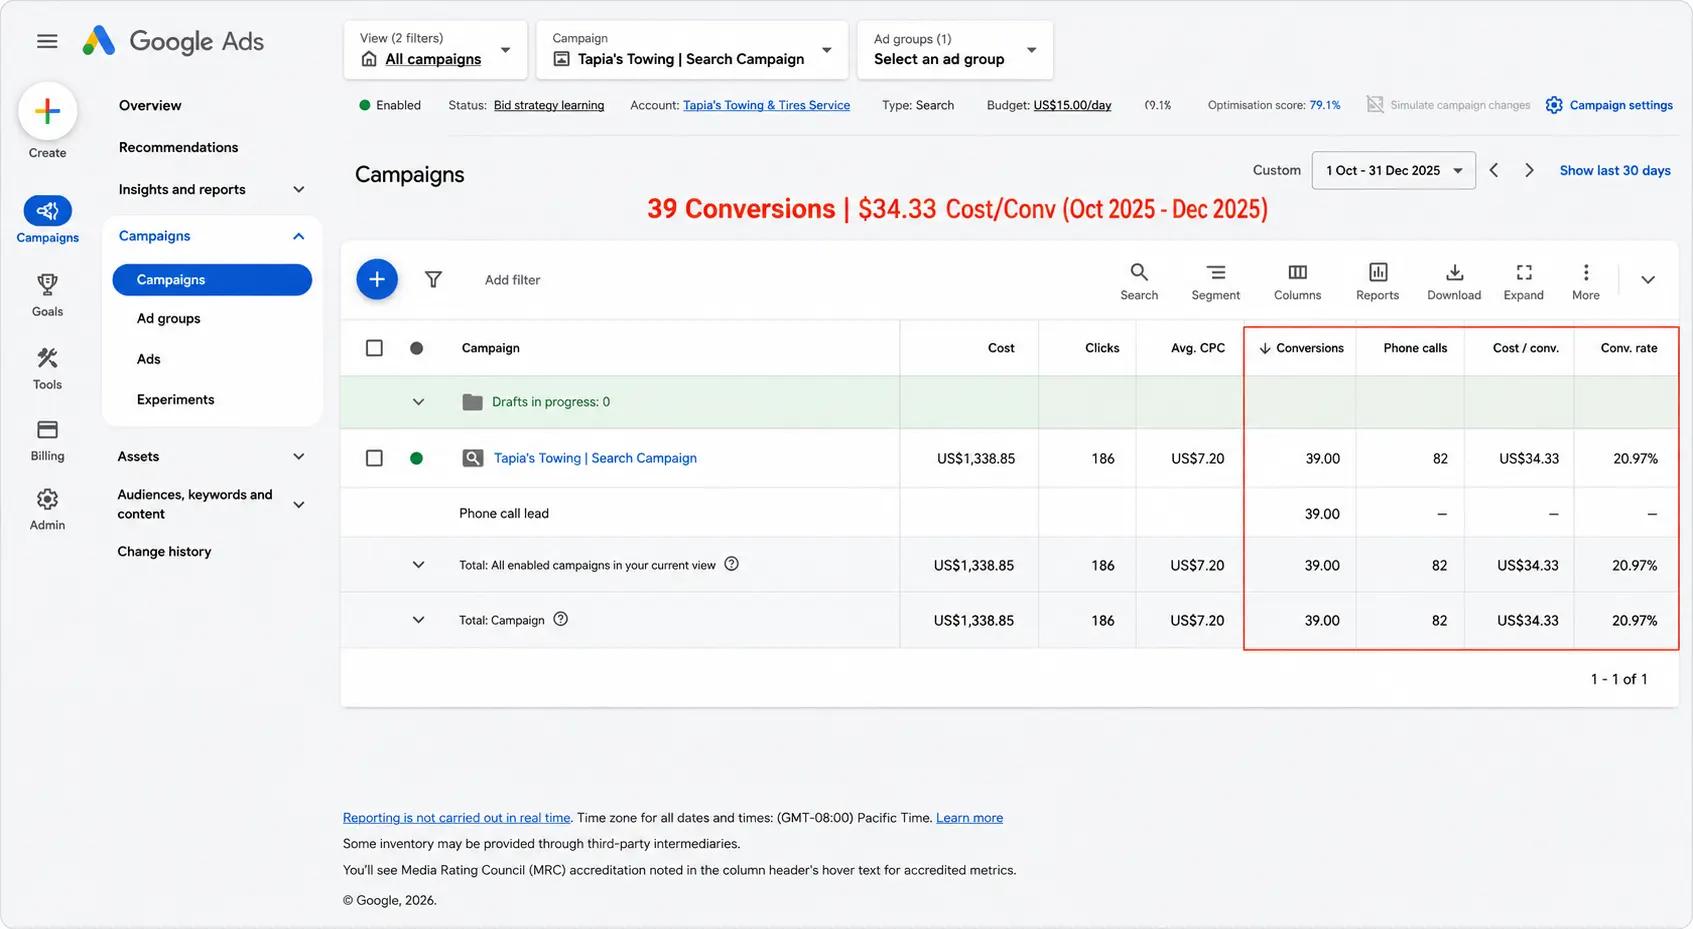The height and width of the screenshot is (929, 1693).
Task: Open the Billing card icon
Action: 47,430
